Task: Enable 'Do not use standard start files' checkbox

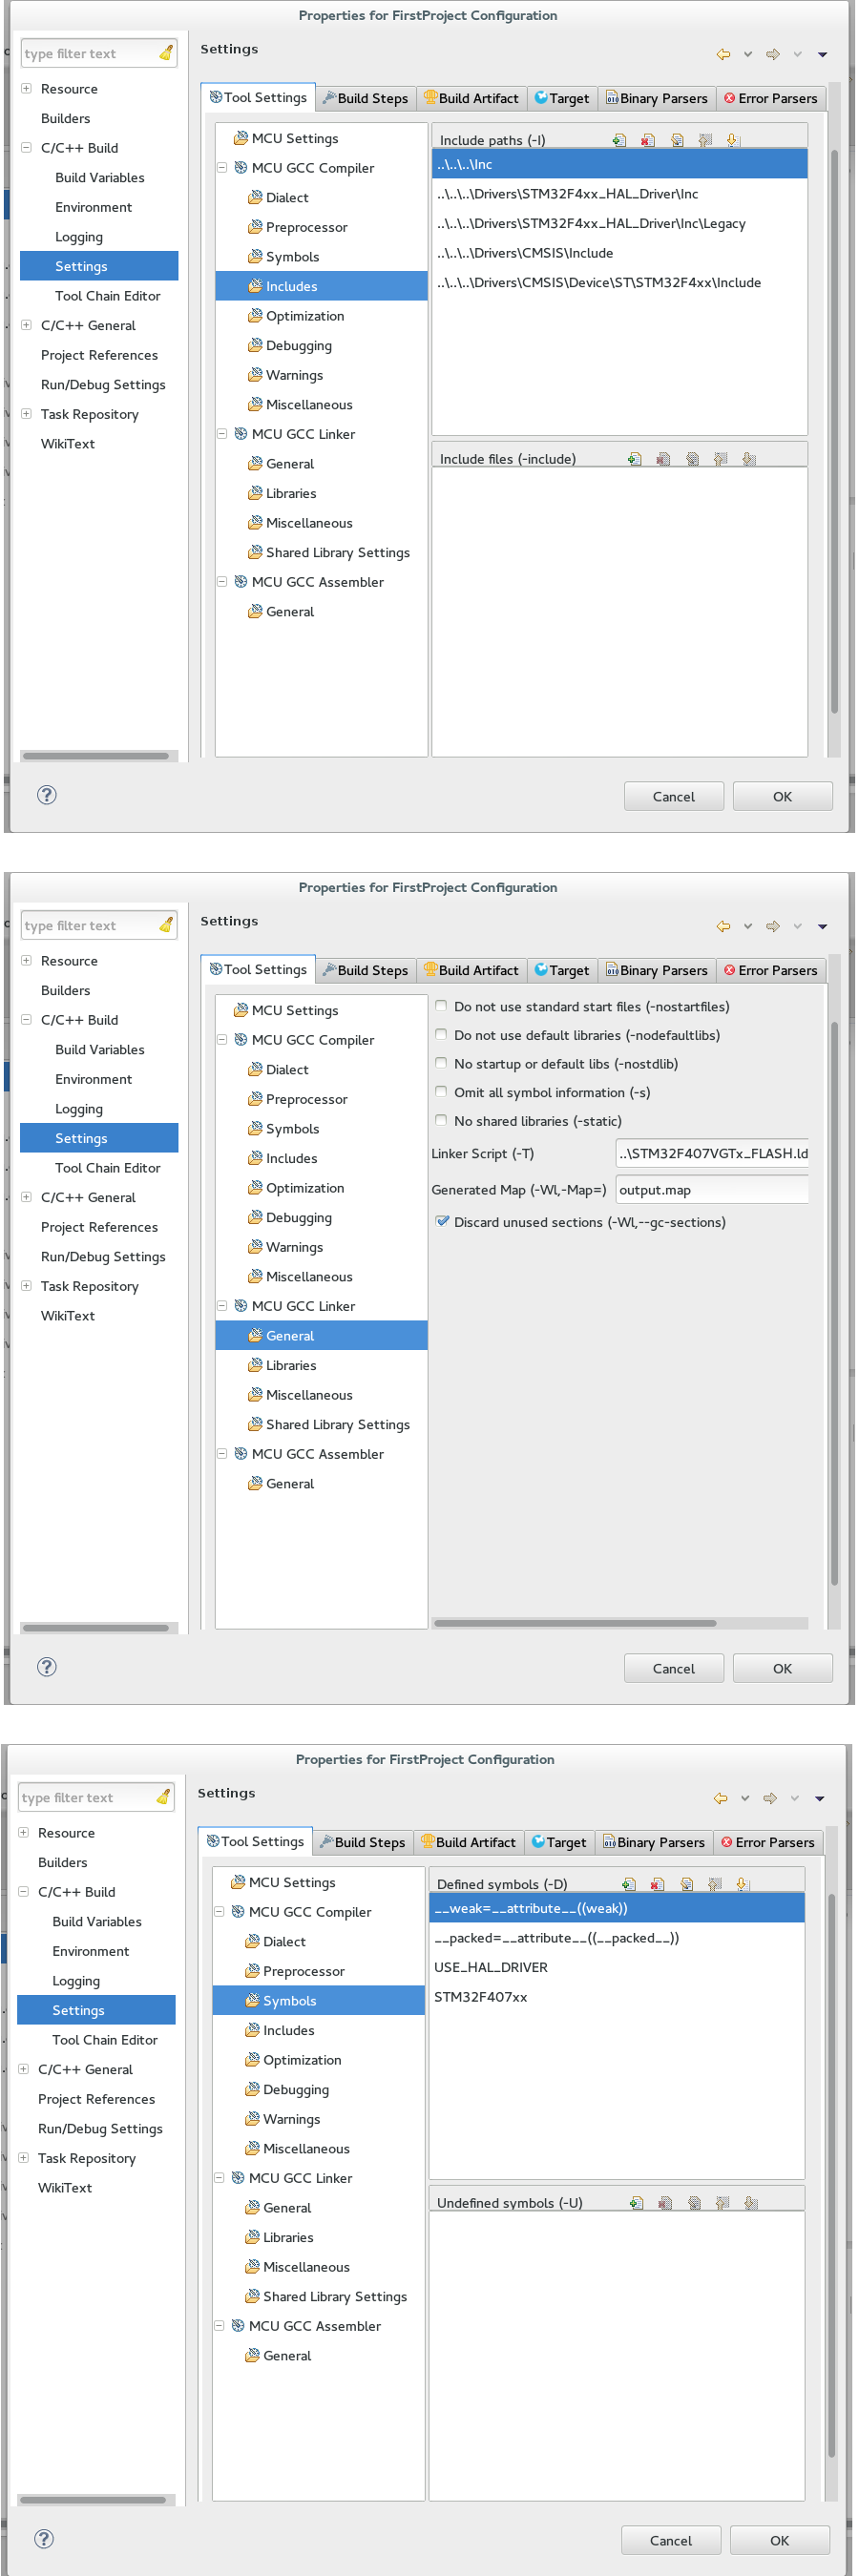Action: [x=441, y=1006]
